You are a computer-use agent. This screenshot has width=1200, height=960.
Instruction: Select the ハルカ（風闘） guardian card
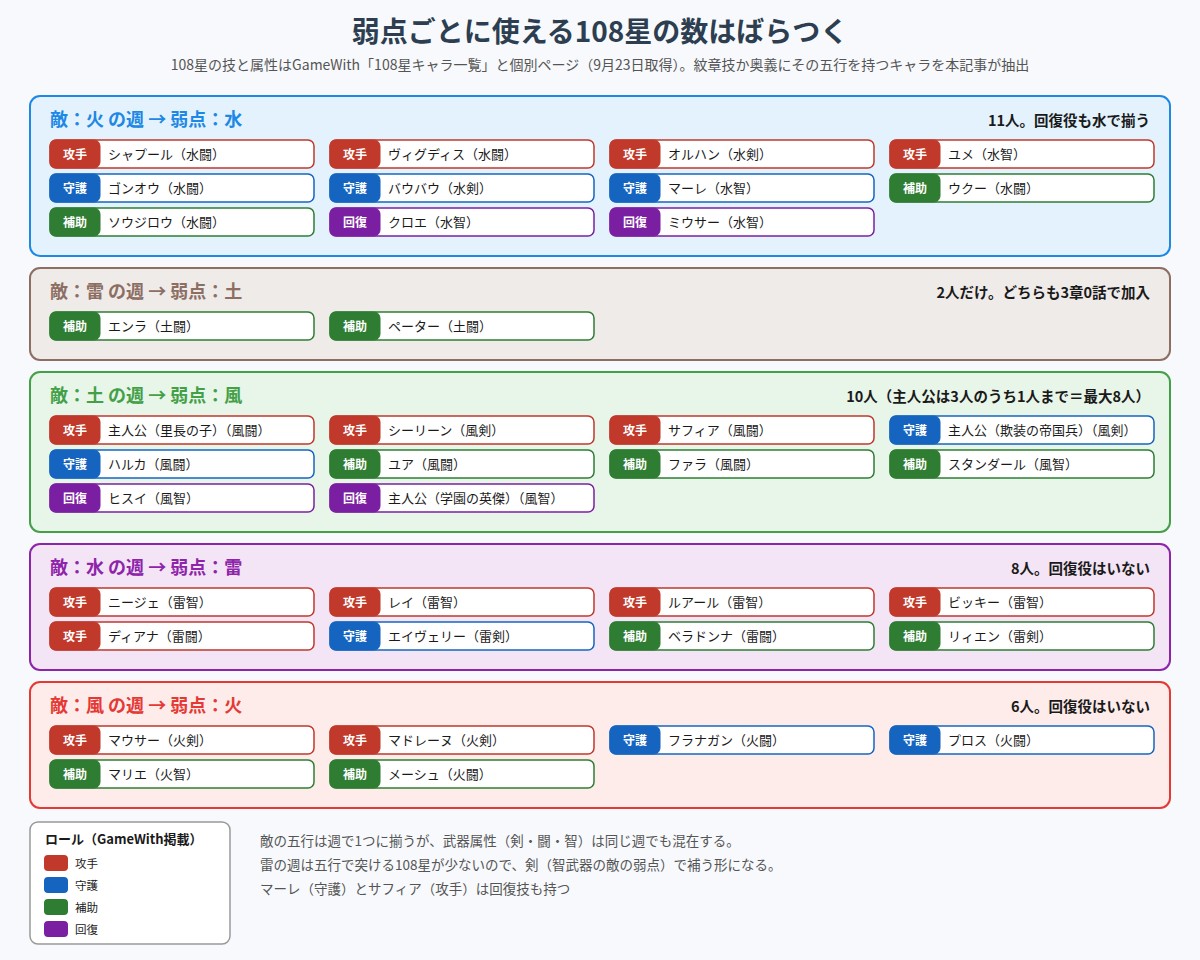(182, 464)
